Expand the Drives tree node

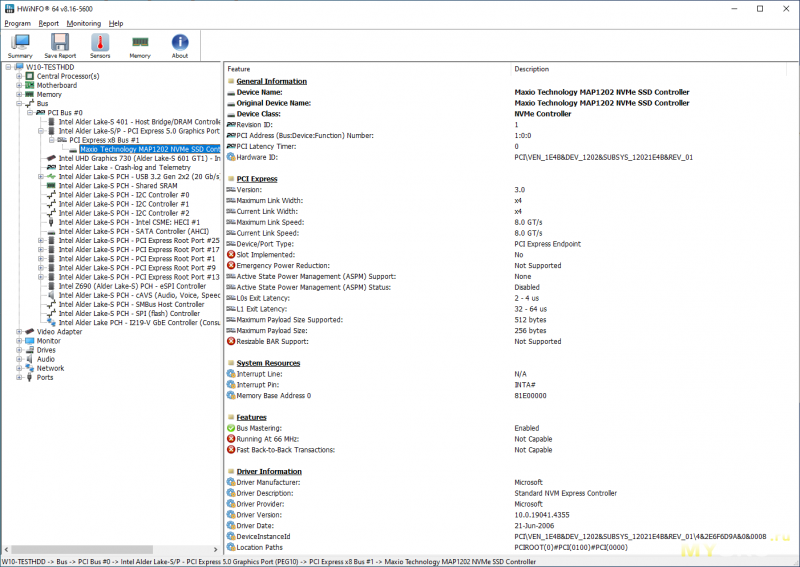click(19, 350)
